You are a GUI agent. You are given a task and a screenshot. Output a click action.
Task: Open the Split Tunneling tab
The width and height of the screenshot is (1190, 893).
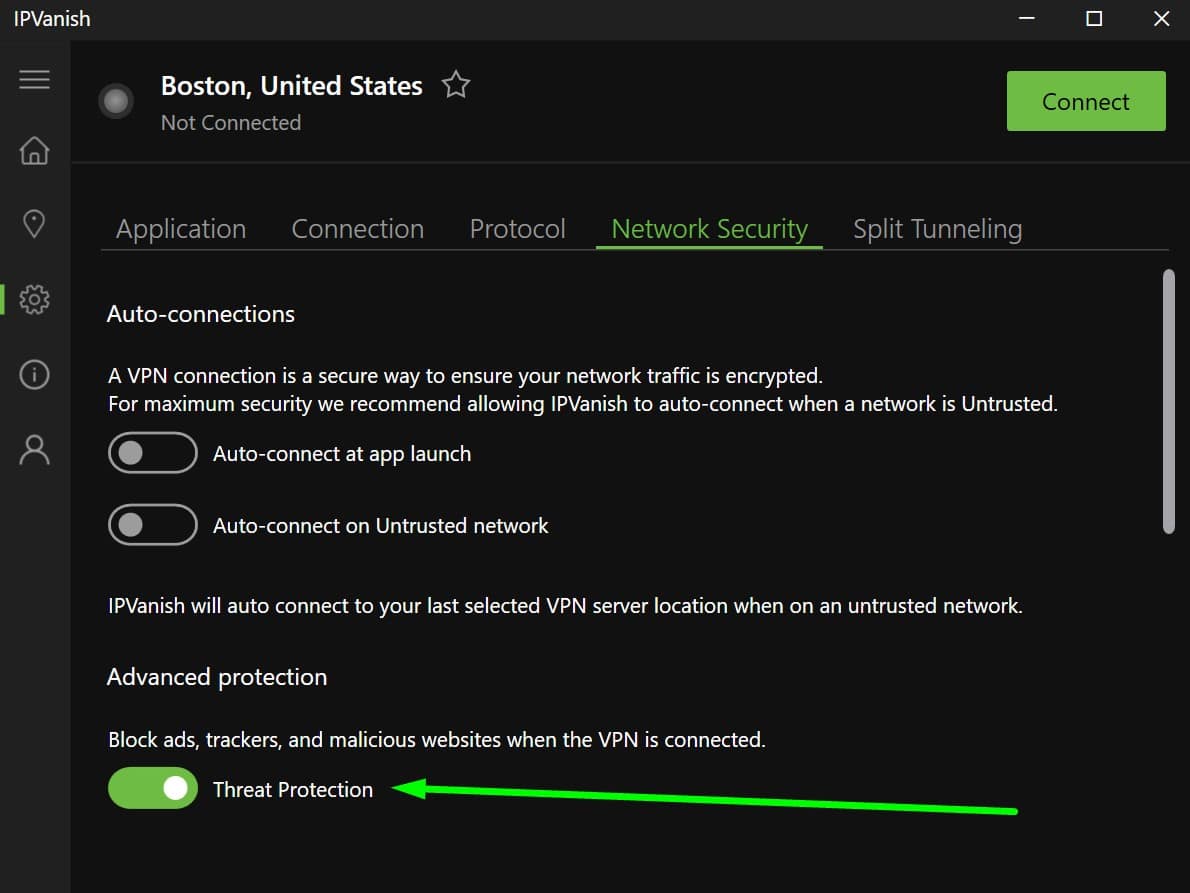click(x=937, y=228)
